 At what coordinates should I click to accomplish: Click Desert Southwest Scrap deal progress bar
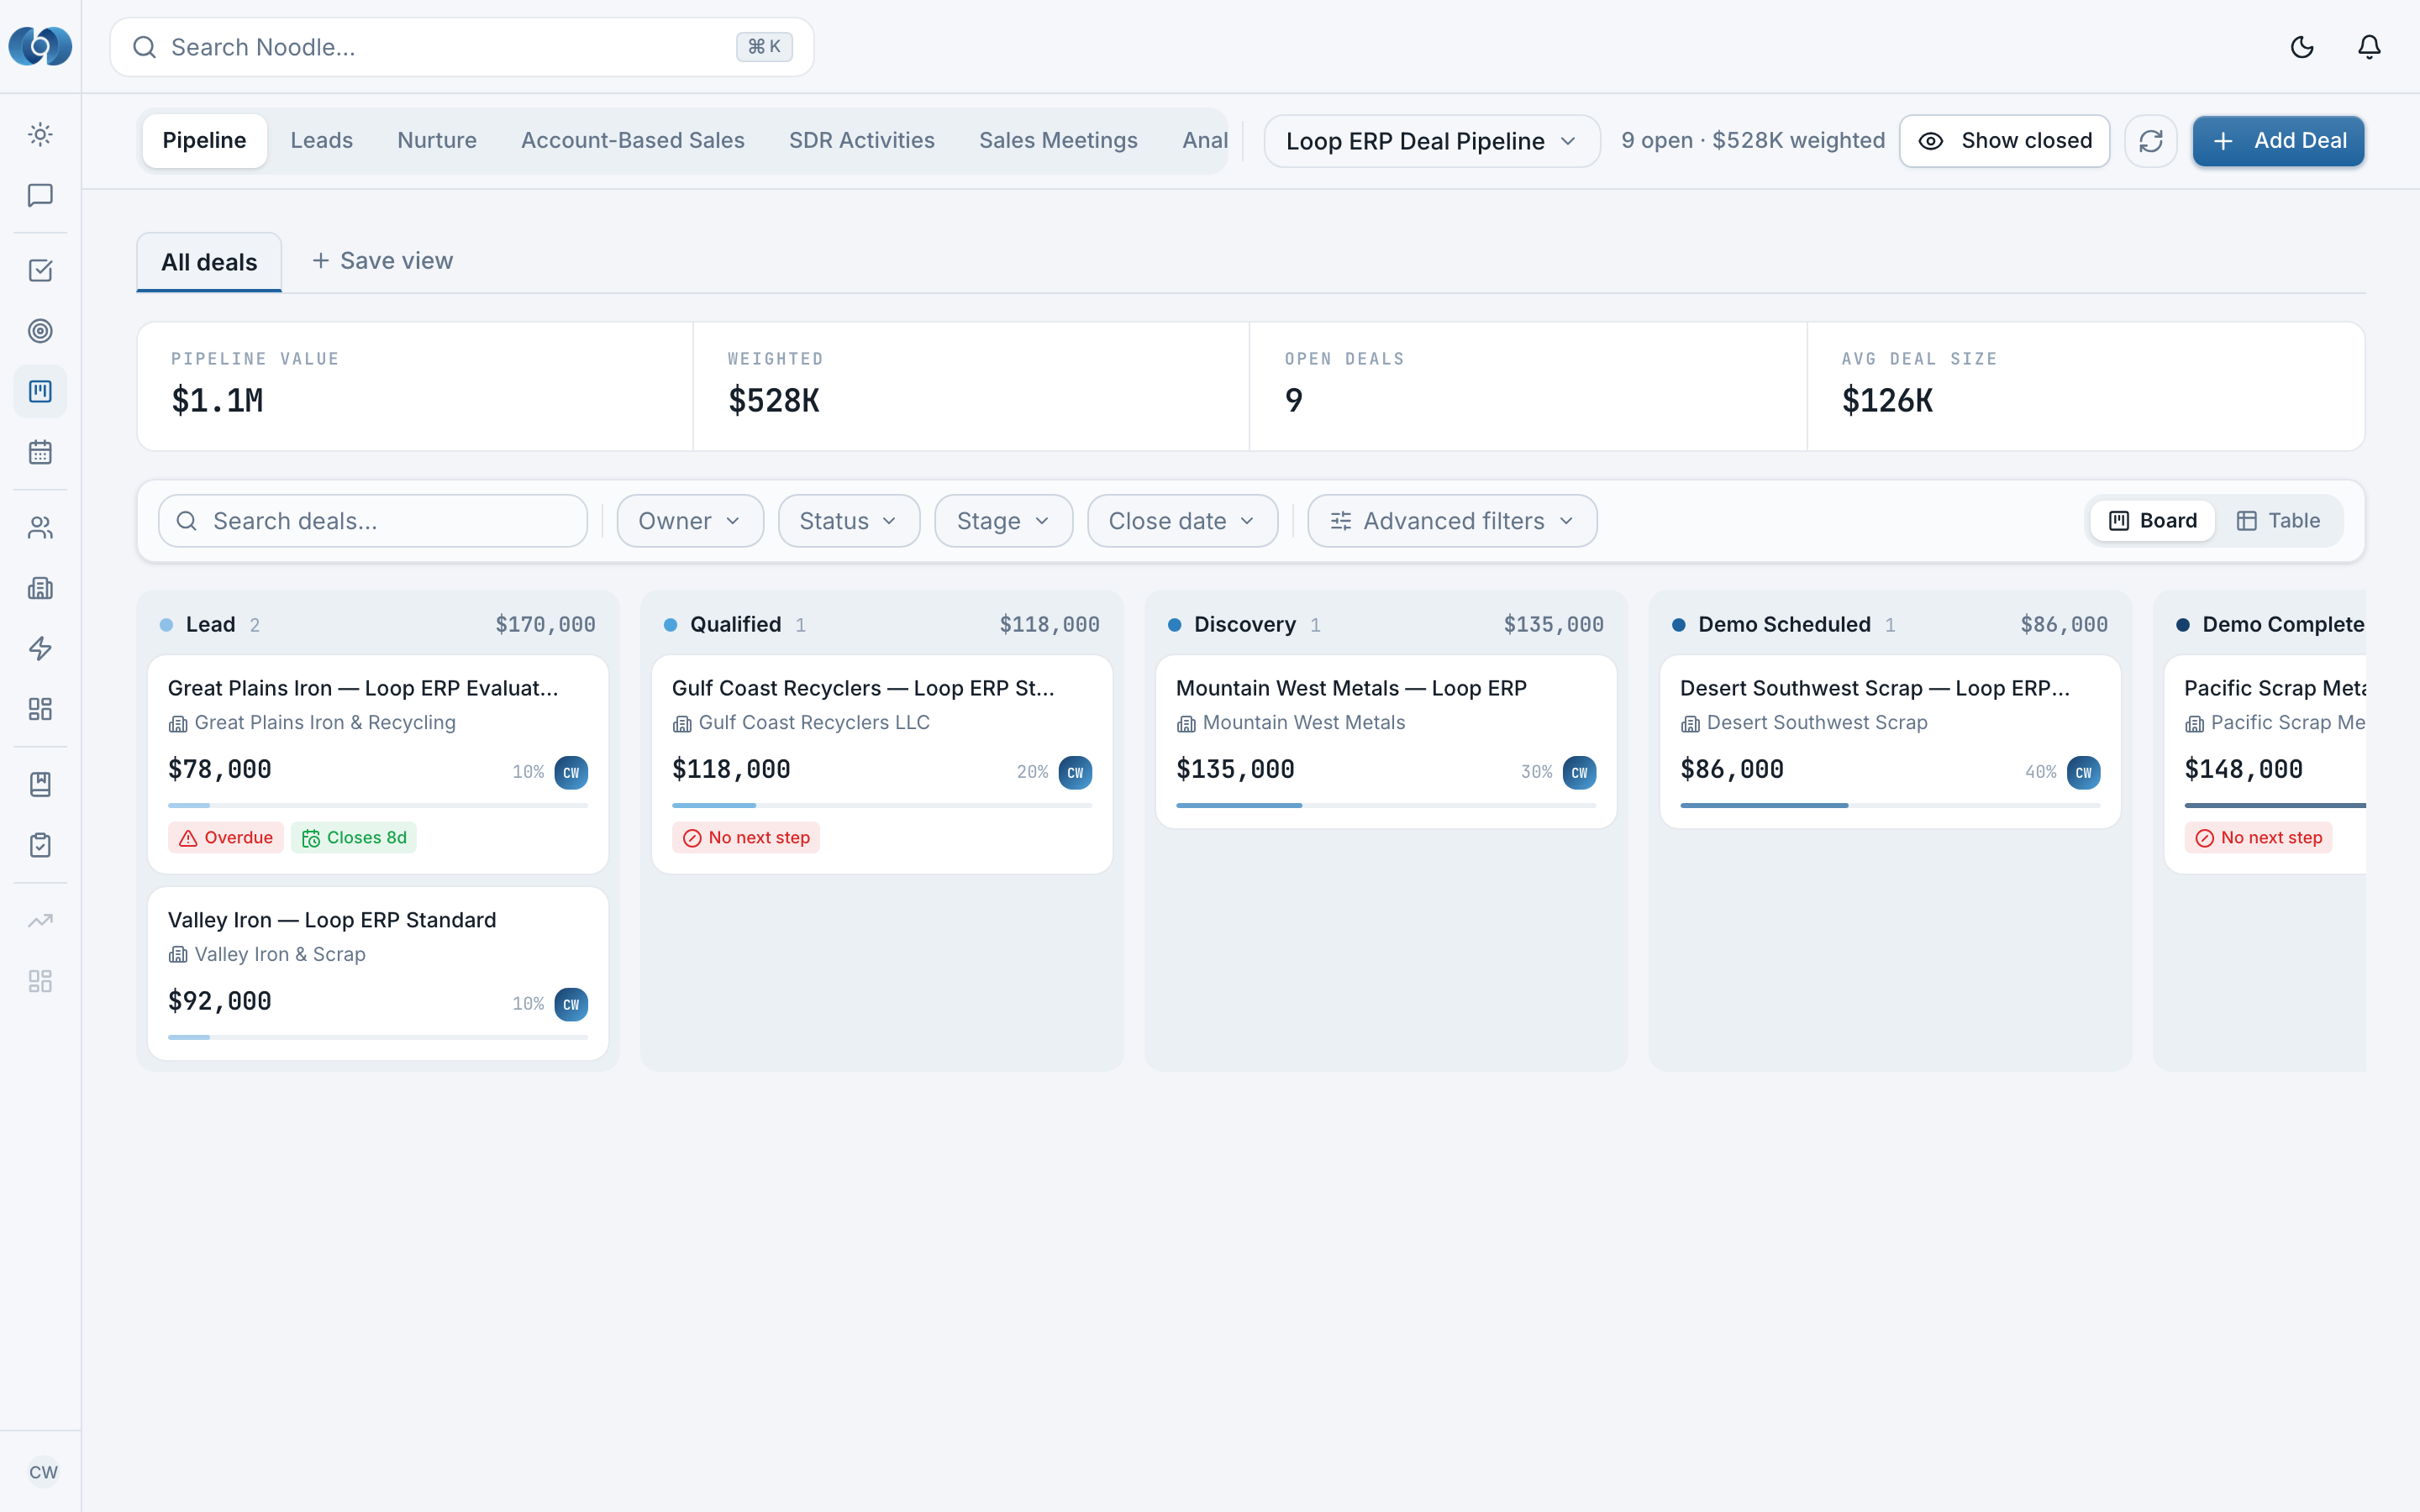click(x=1890, y=805)
